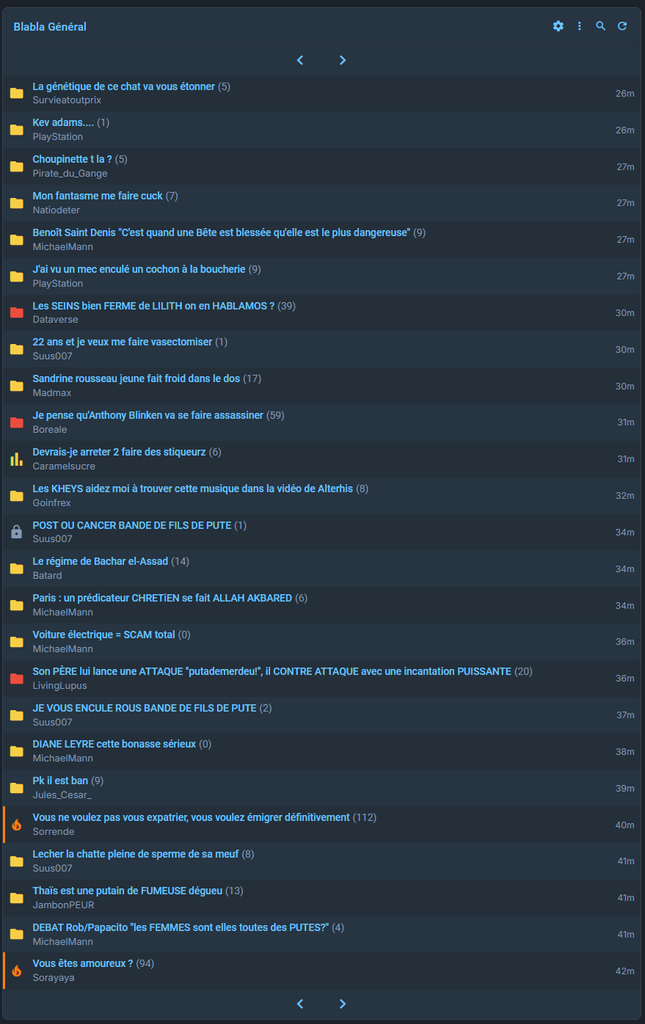
Task: Open the settings gear in the header
Action: [558, 26]
